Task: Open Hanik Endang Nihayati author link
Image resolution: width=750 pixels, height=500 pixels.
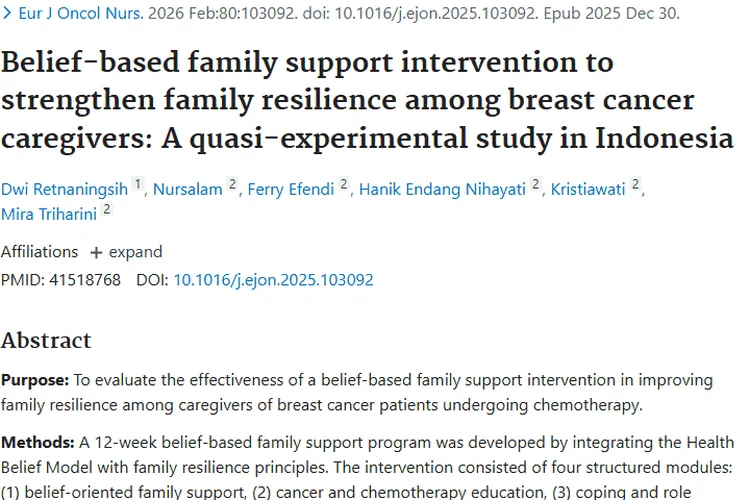Action: [x=442, y=189]
